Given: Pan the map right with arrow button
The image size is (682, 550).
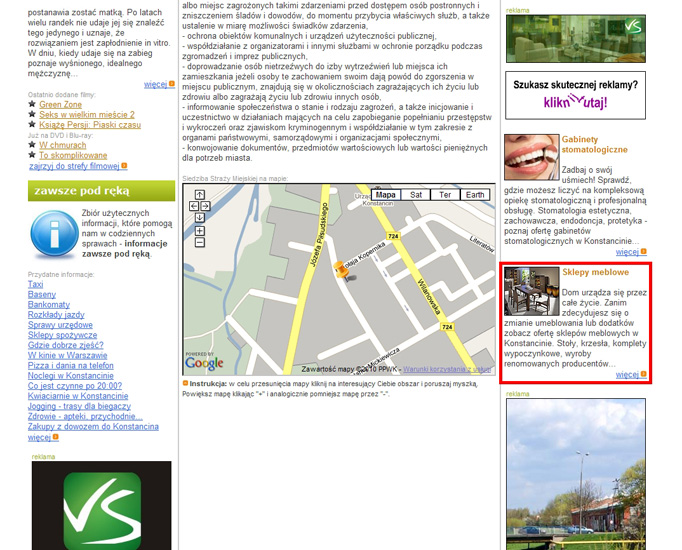Looking at the screenshot, I should point(205,206).
